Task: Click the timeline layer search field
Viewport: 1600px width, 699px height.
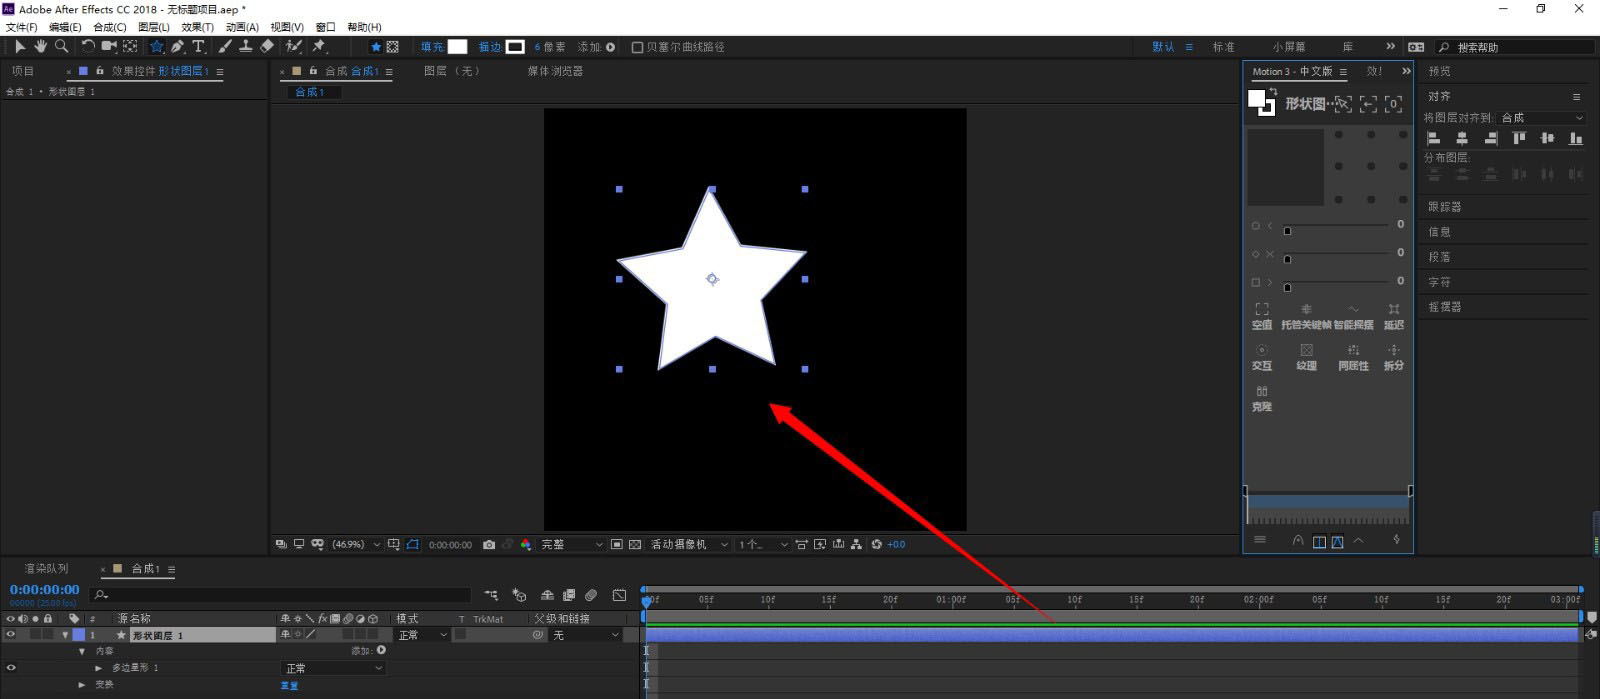Action: point(280,595)
